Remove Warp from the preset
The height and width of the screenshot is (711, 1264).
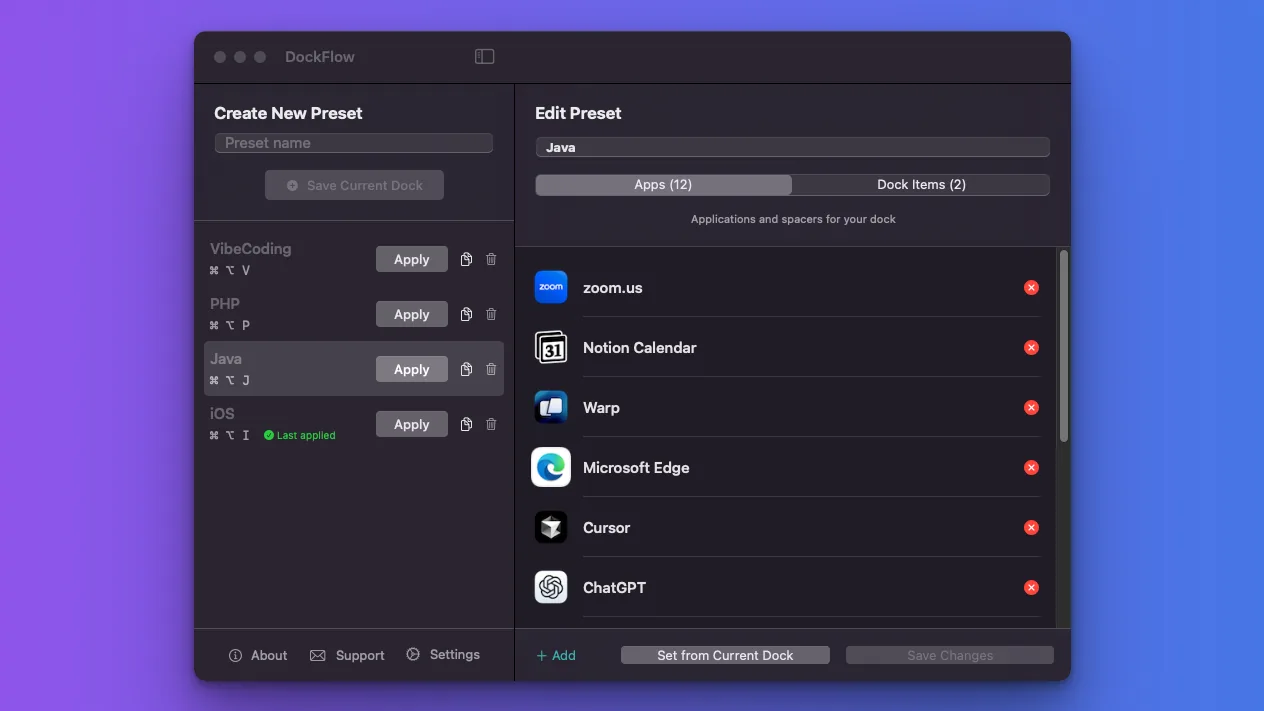[x=1031, y=407]
